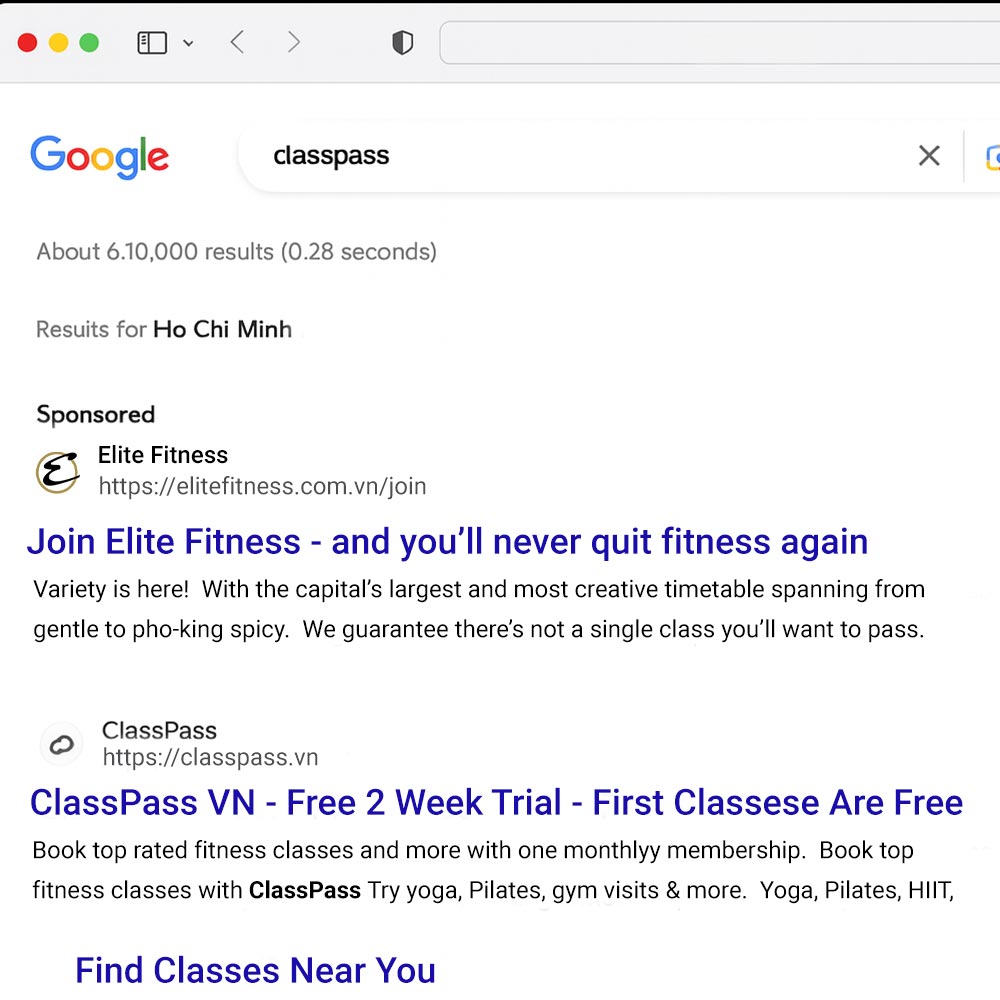Minimize the Safari window
Viewport: 1000px width, 1000px height.
pyautogui.click(x=58, y=42)
